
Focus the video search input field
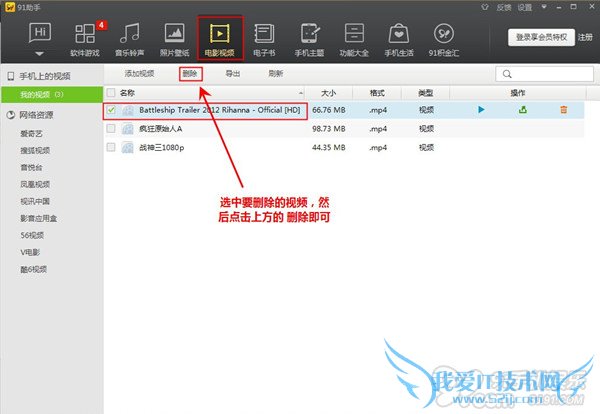point(545,74)
